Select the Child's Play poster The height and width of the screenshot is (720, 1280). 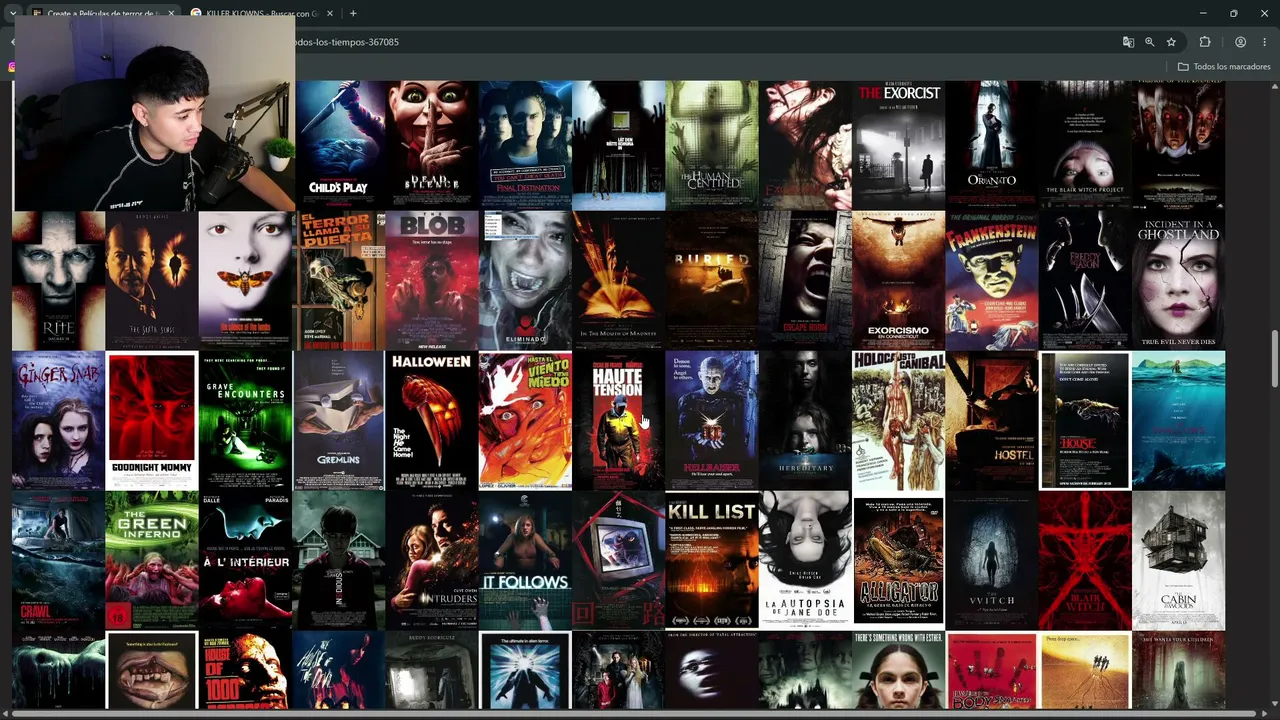click(338, 145)
